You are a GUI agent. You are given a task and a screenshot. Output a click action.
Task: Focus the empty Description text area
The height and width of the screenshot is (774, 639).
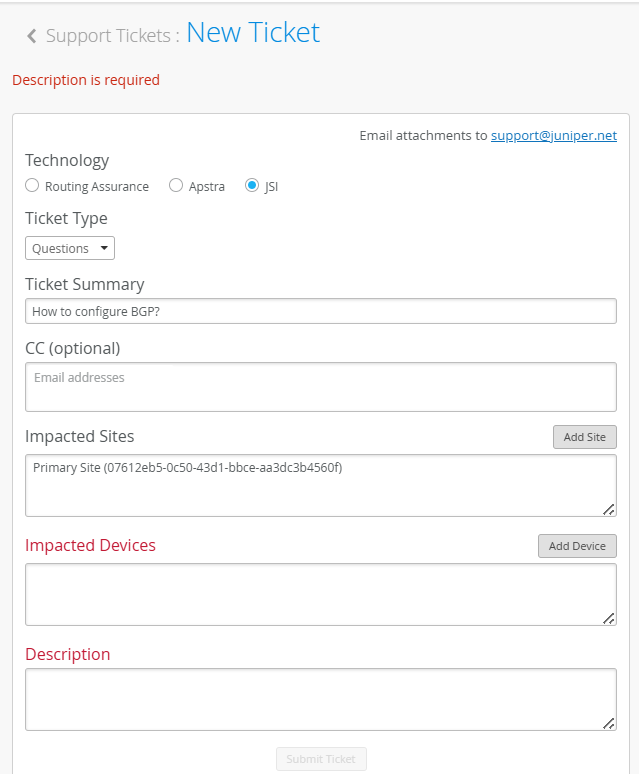pyautogui.click(x=320, y=699)
